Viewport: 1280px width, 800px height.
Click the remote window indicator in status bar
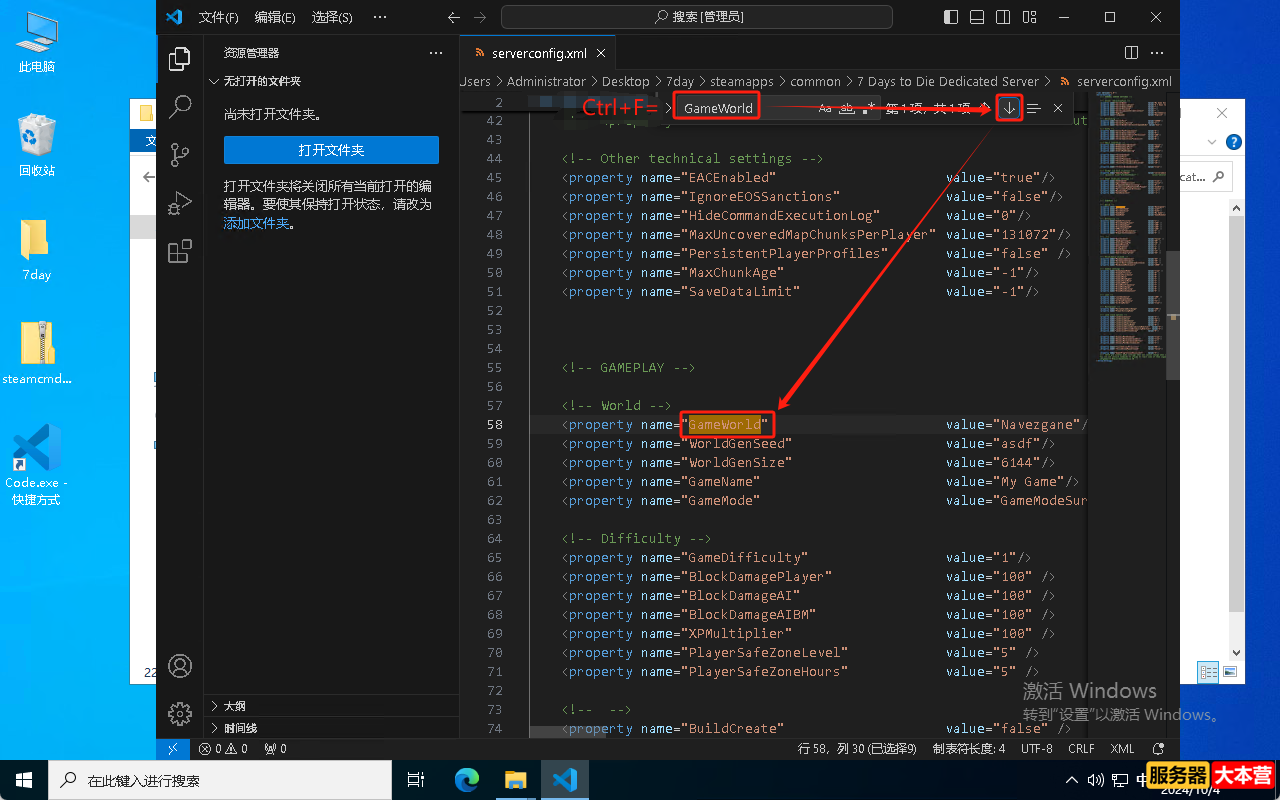pos(173,748)
